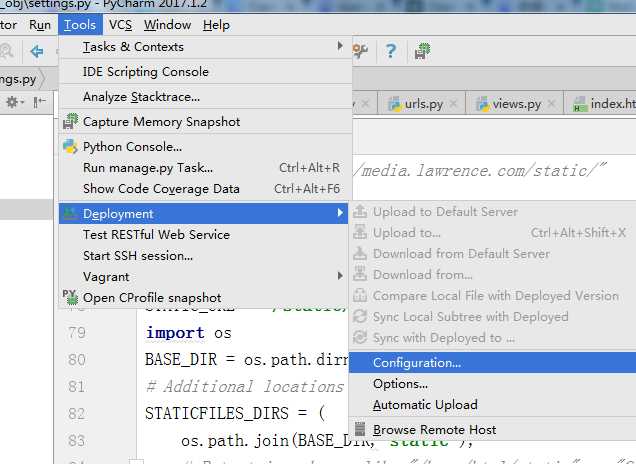Click the blue back navigation arrow

37,52
